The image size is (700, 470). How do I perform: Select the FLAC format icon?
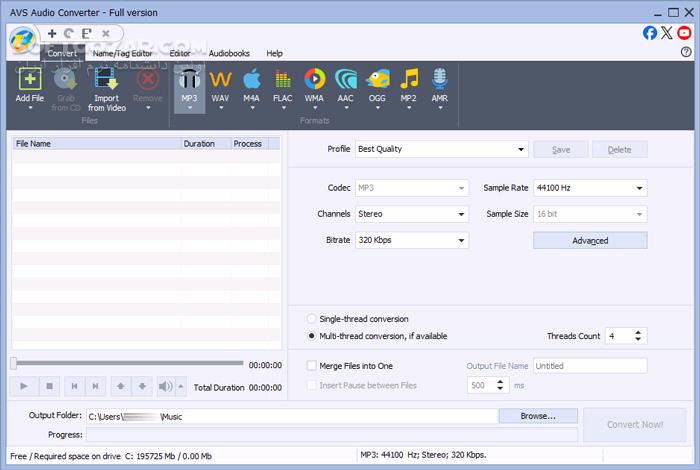(283, 79)
